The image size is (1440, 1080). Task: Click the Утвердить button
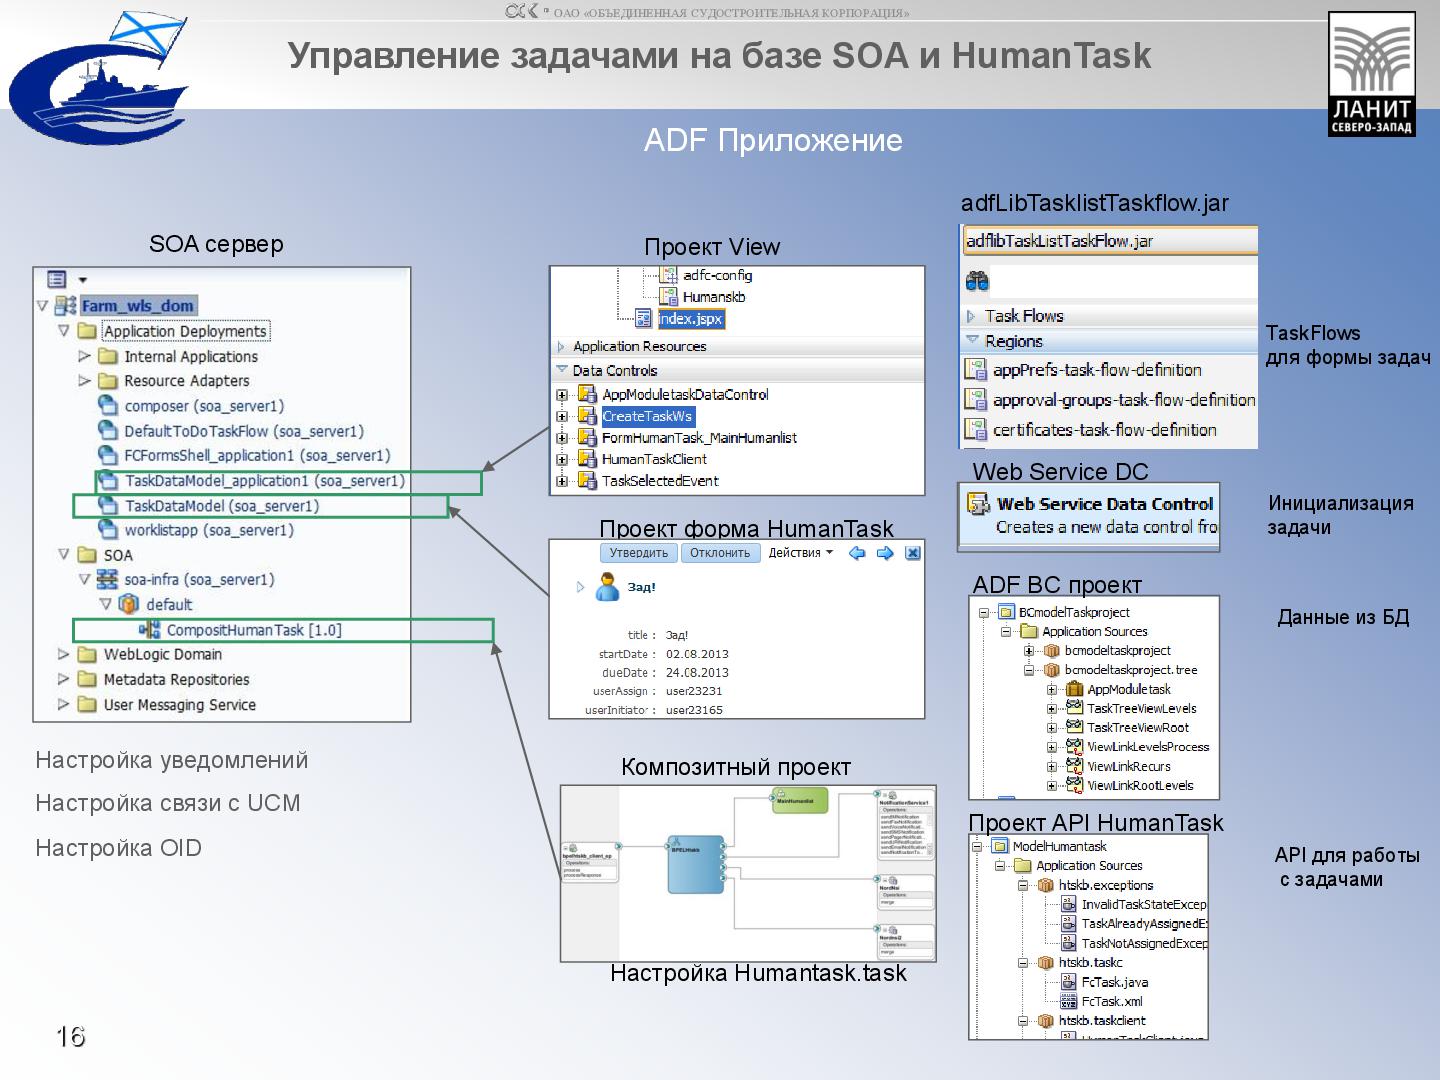[x=636, y=553]
